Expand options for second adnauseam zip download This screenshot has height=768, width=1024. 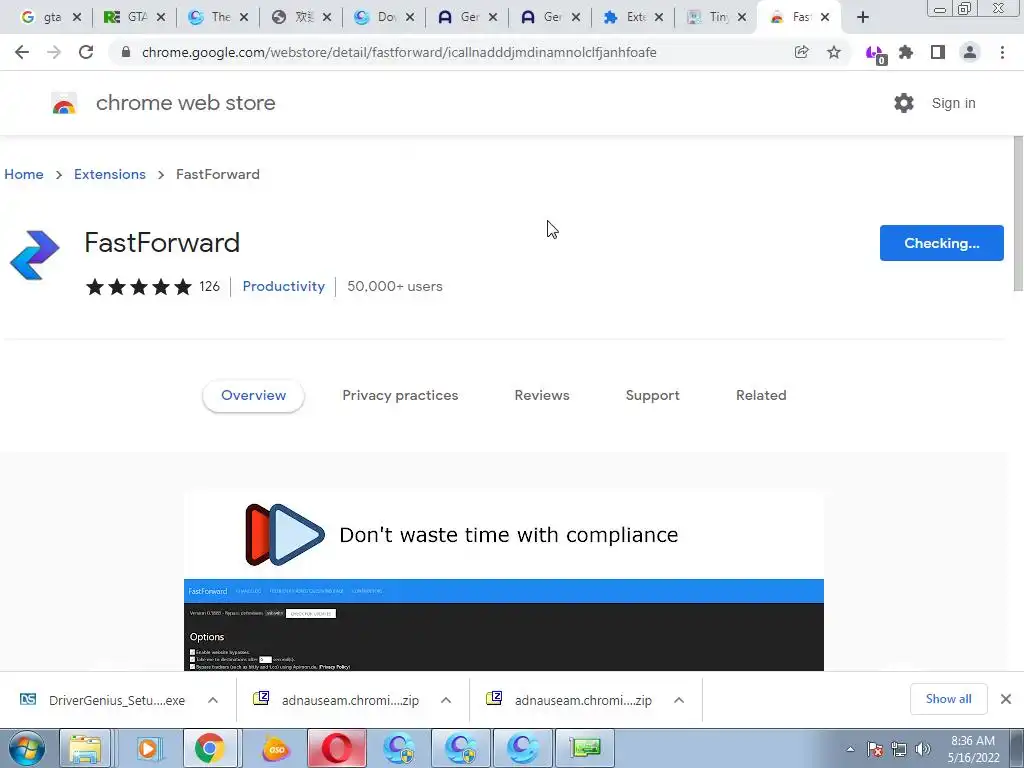pos(679,700)
